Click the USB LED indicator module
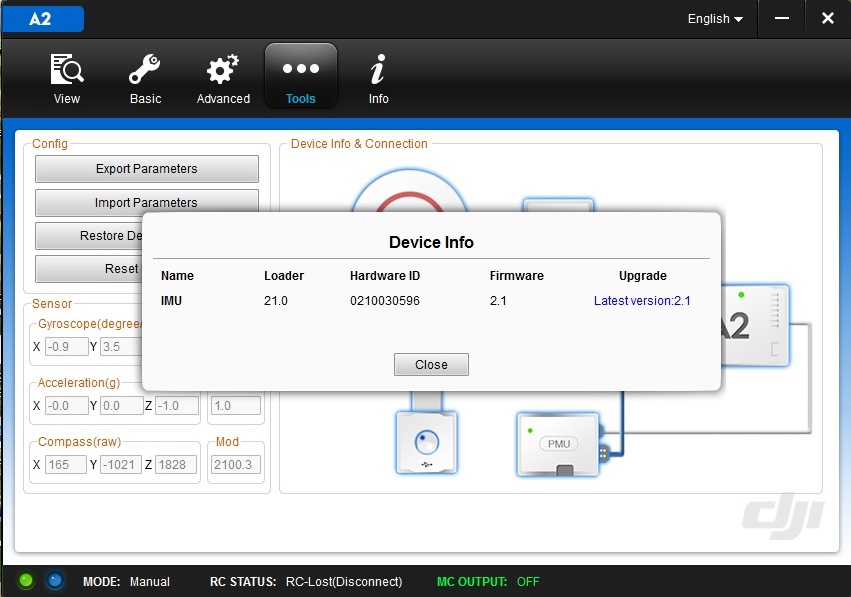 pos(426,441)
